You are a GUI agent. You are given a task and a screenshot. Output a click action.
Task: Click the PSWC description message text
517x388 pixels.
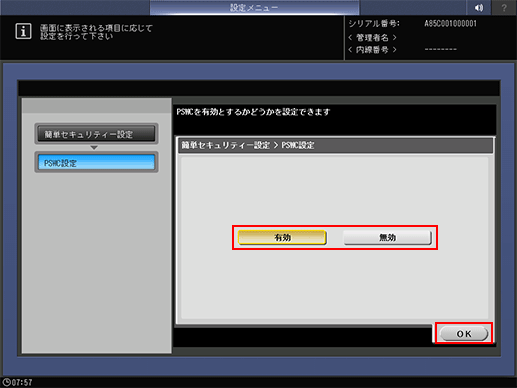tap(253, 112)
